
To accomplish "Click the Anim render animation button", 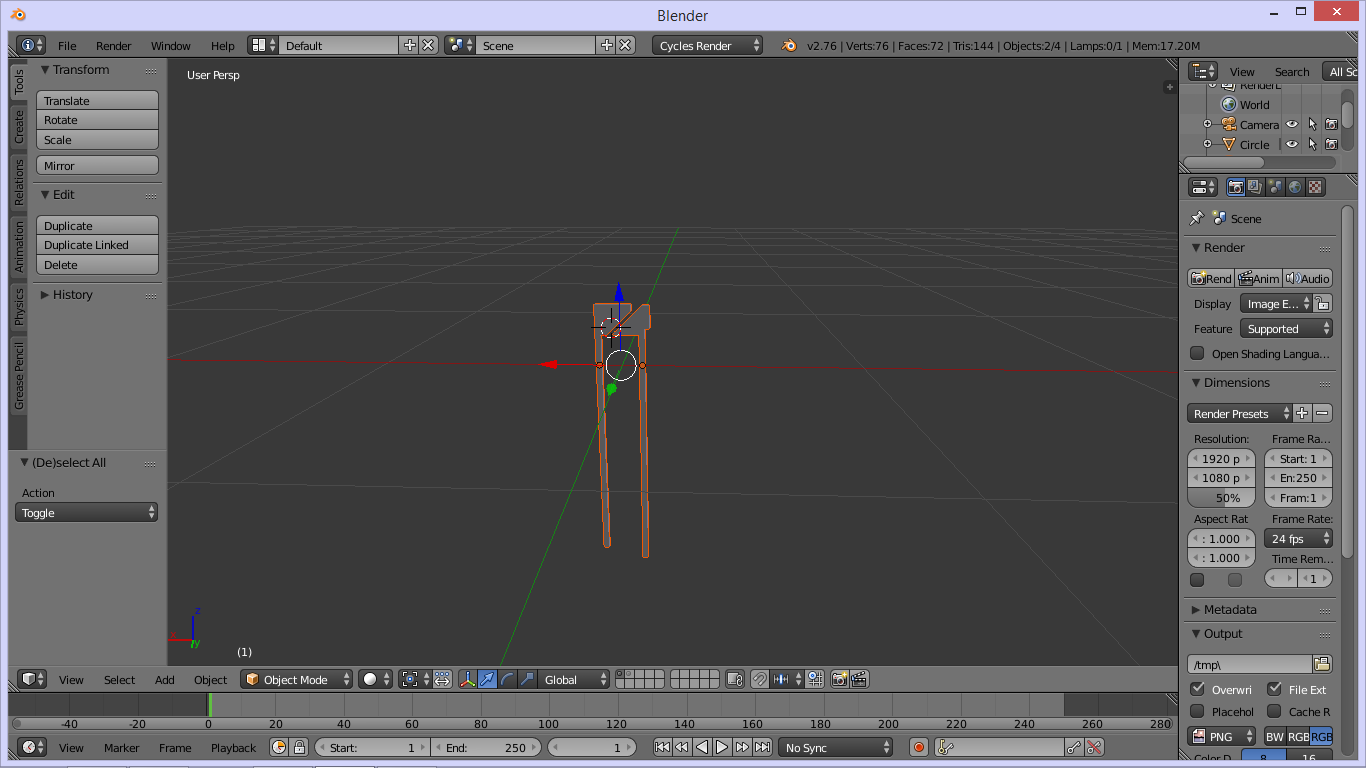I will tap(1259, 278).
